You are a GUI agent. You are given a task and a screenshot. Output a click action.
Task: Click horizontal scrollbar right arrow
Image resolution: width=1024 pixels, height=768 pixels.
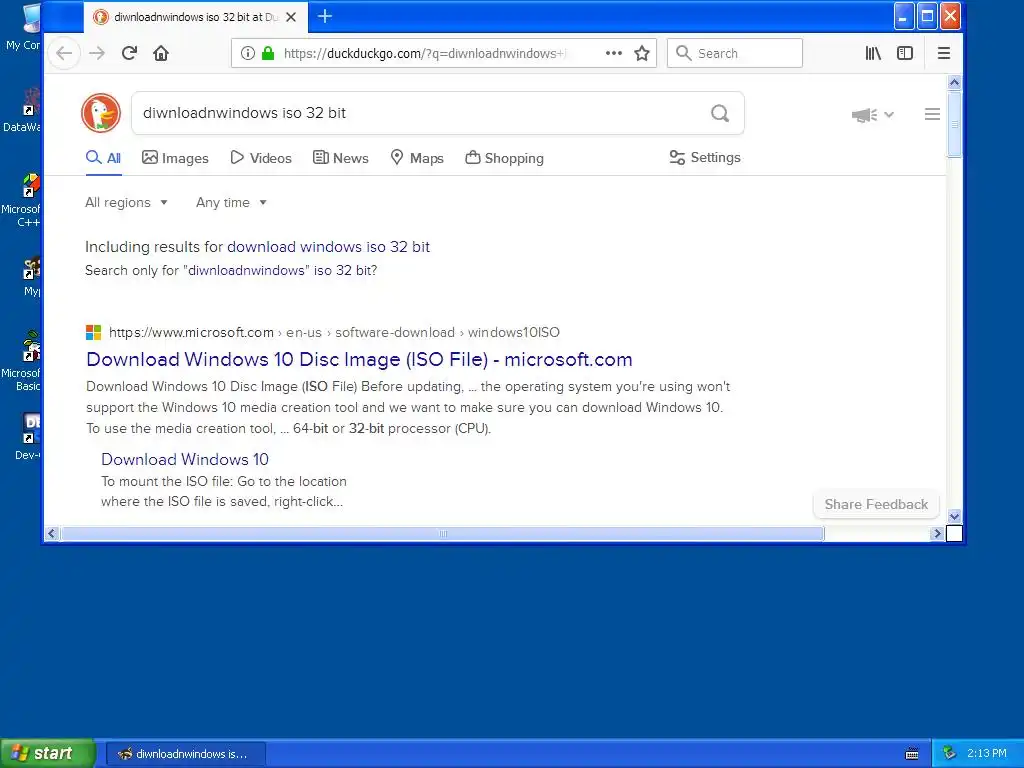[937, 534]
